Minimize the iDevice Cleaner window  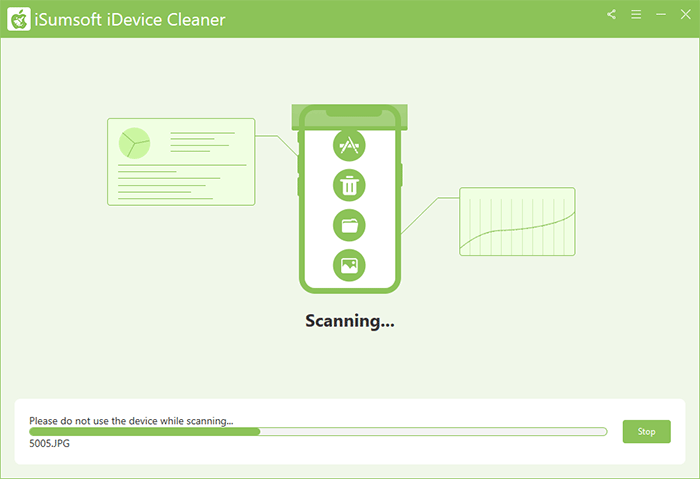click(x=661, y=14)
